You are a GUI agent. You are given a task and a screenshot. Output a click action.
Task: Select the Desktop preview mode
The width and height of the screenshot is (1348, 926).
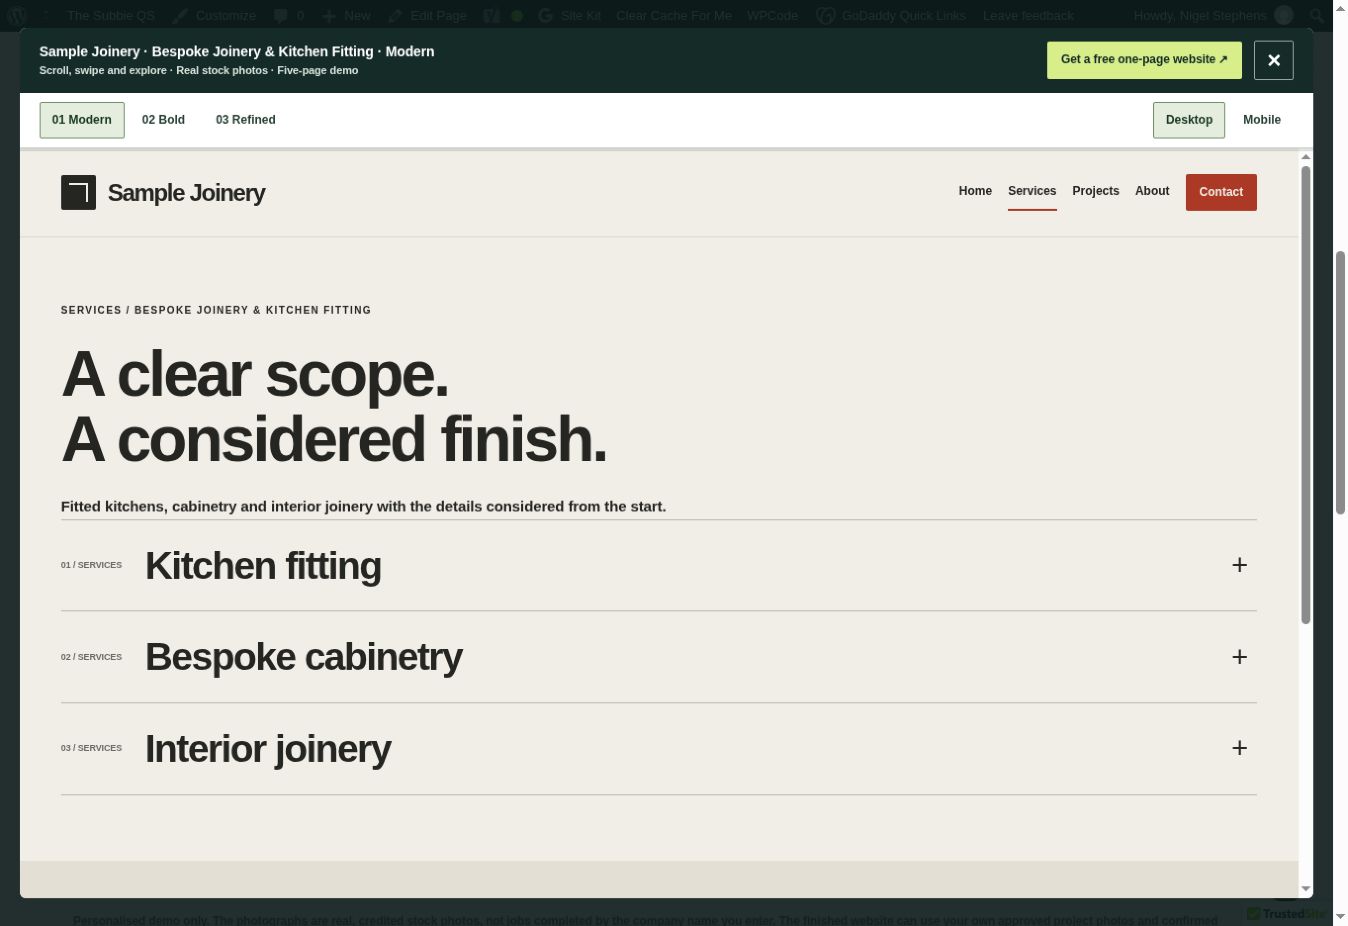pos(1189,120)
